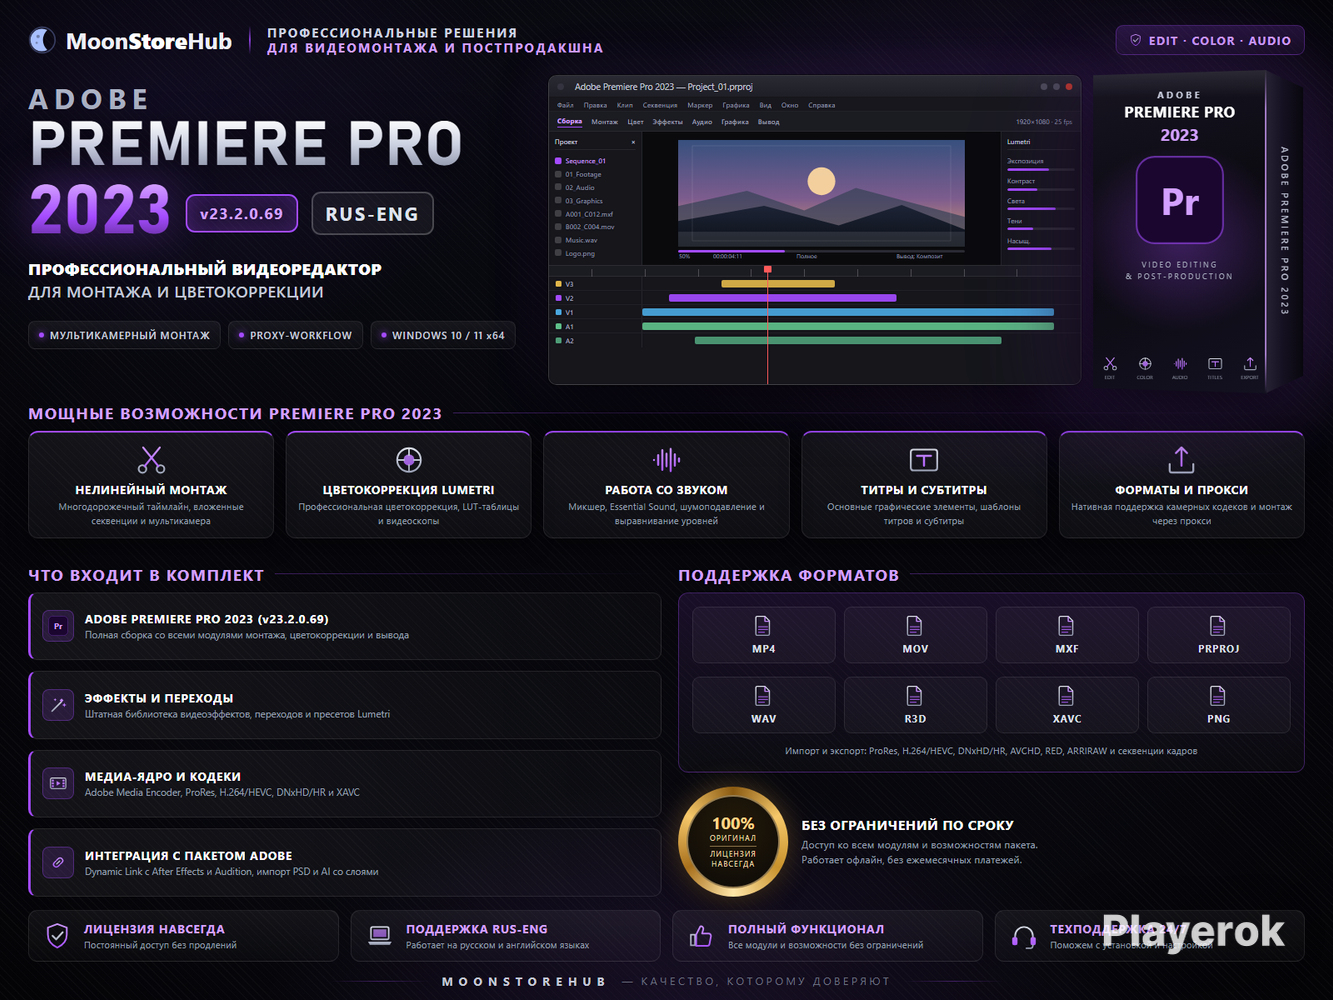The height and width of the screenshot is (1000, 1333).
Task: Click the shield checkmark icon beside Лицензия навсегда
Action: coord(58,936)
